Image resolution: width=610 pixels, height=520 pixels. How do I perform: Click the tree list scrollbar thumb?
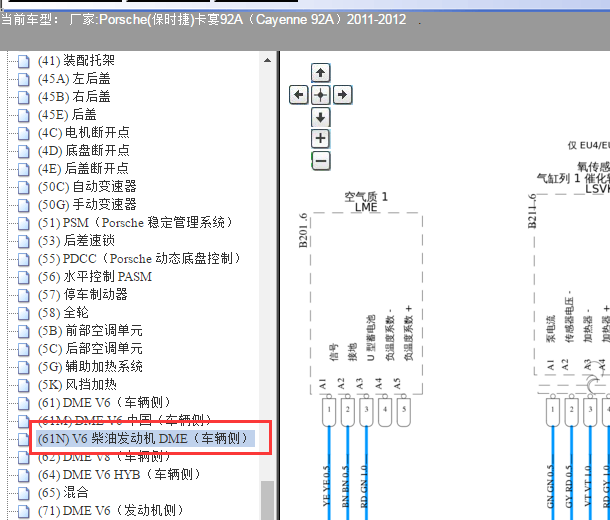(x=267, y=501)
